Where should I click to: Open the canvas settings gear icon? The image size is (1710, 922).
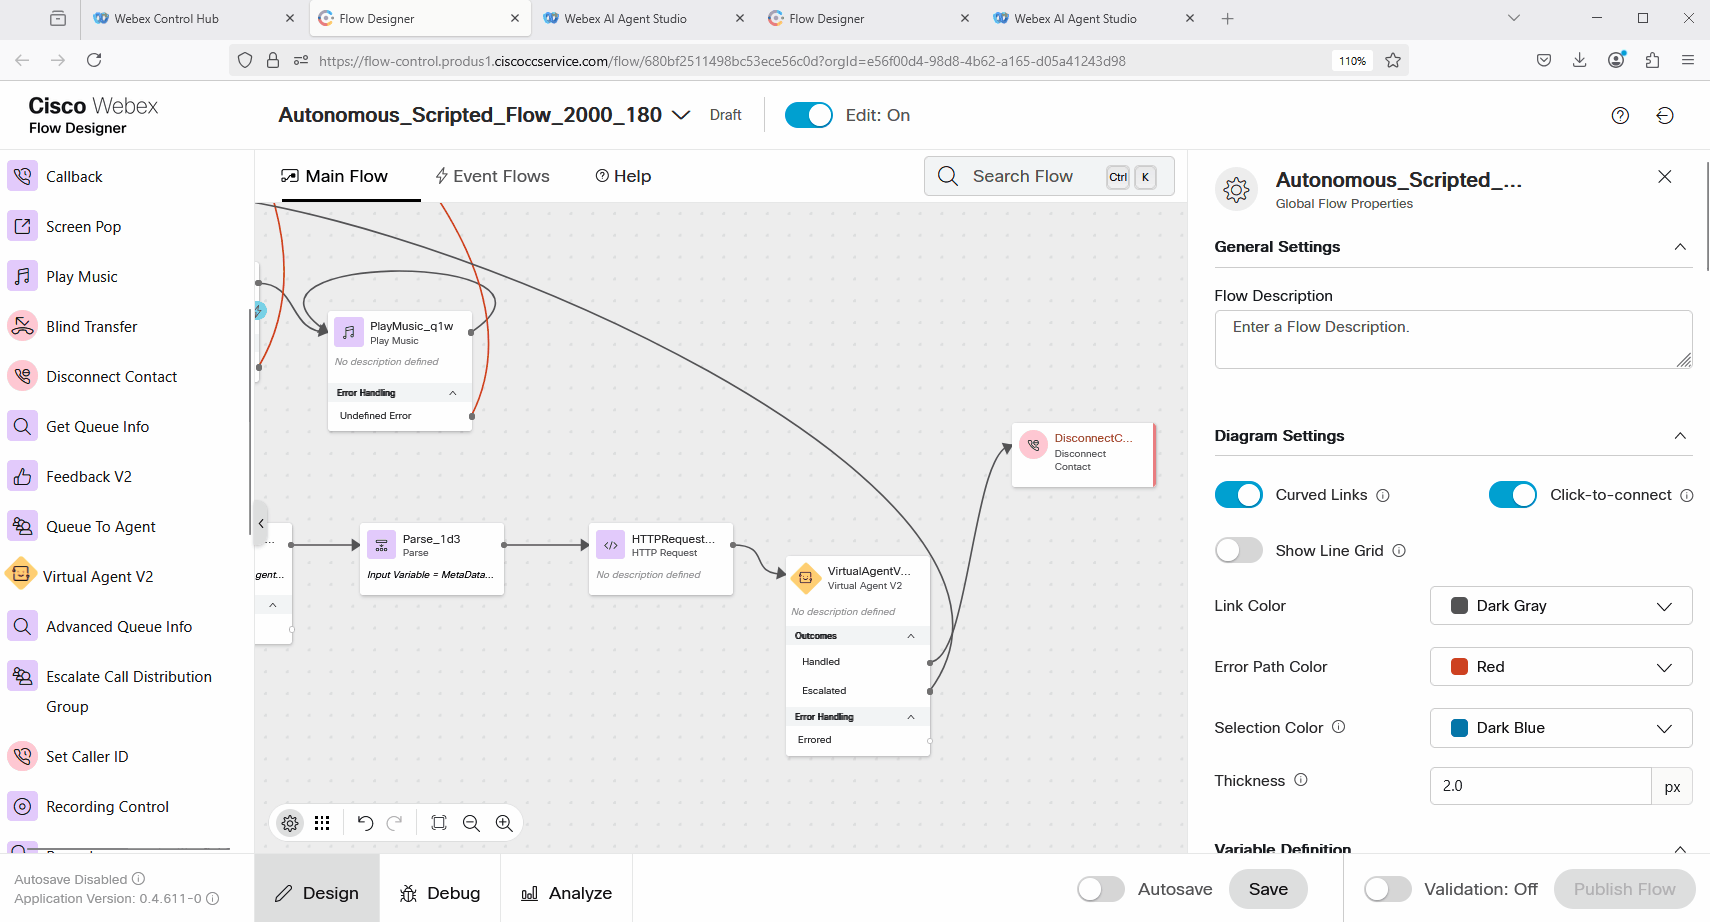[290, 823]
